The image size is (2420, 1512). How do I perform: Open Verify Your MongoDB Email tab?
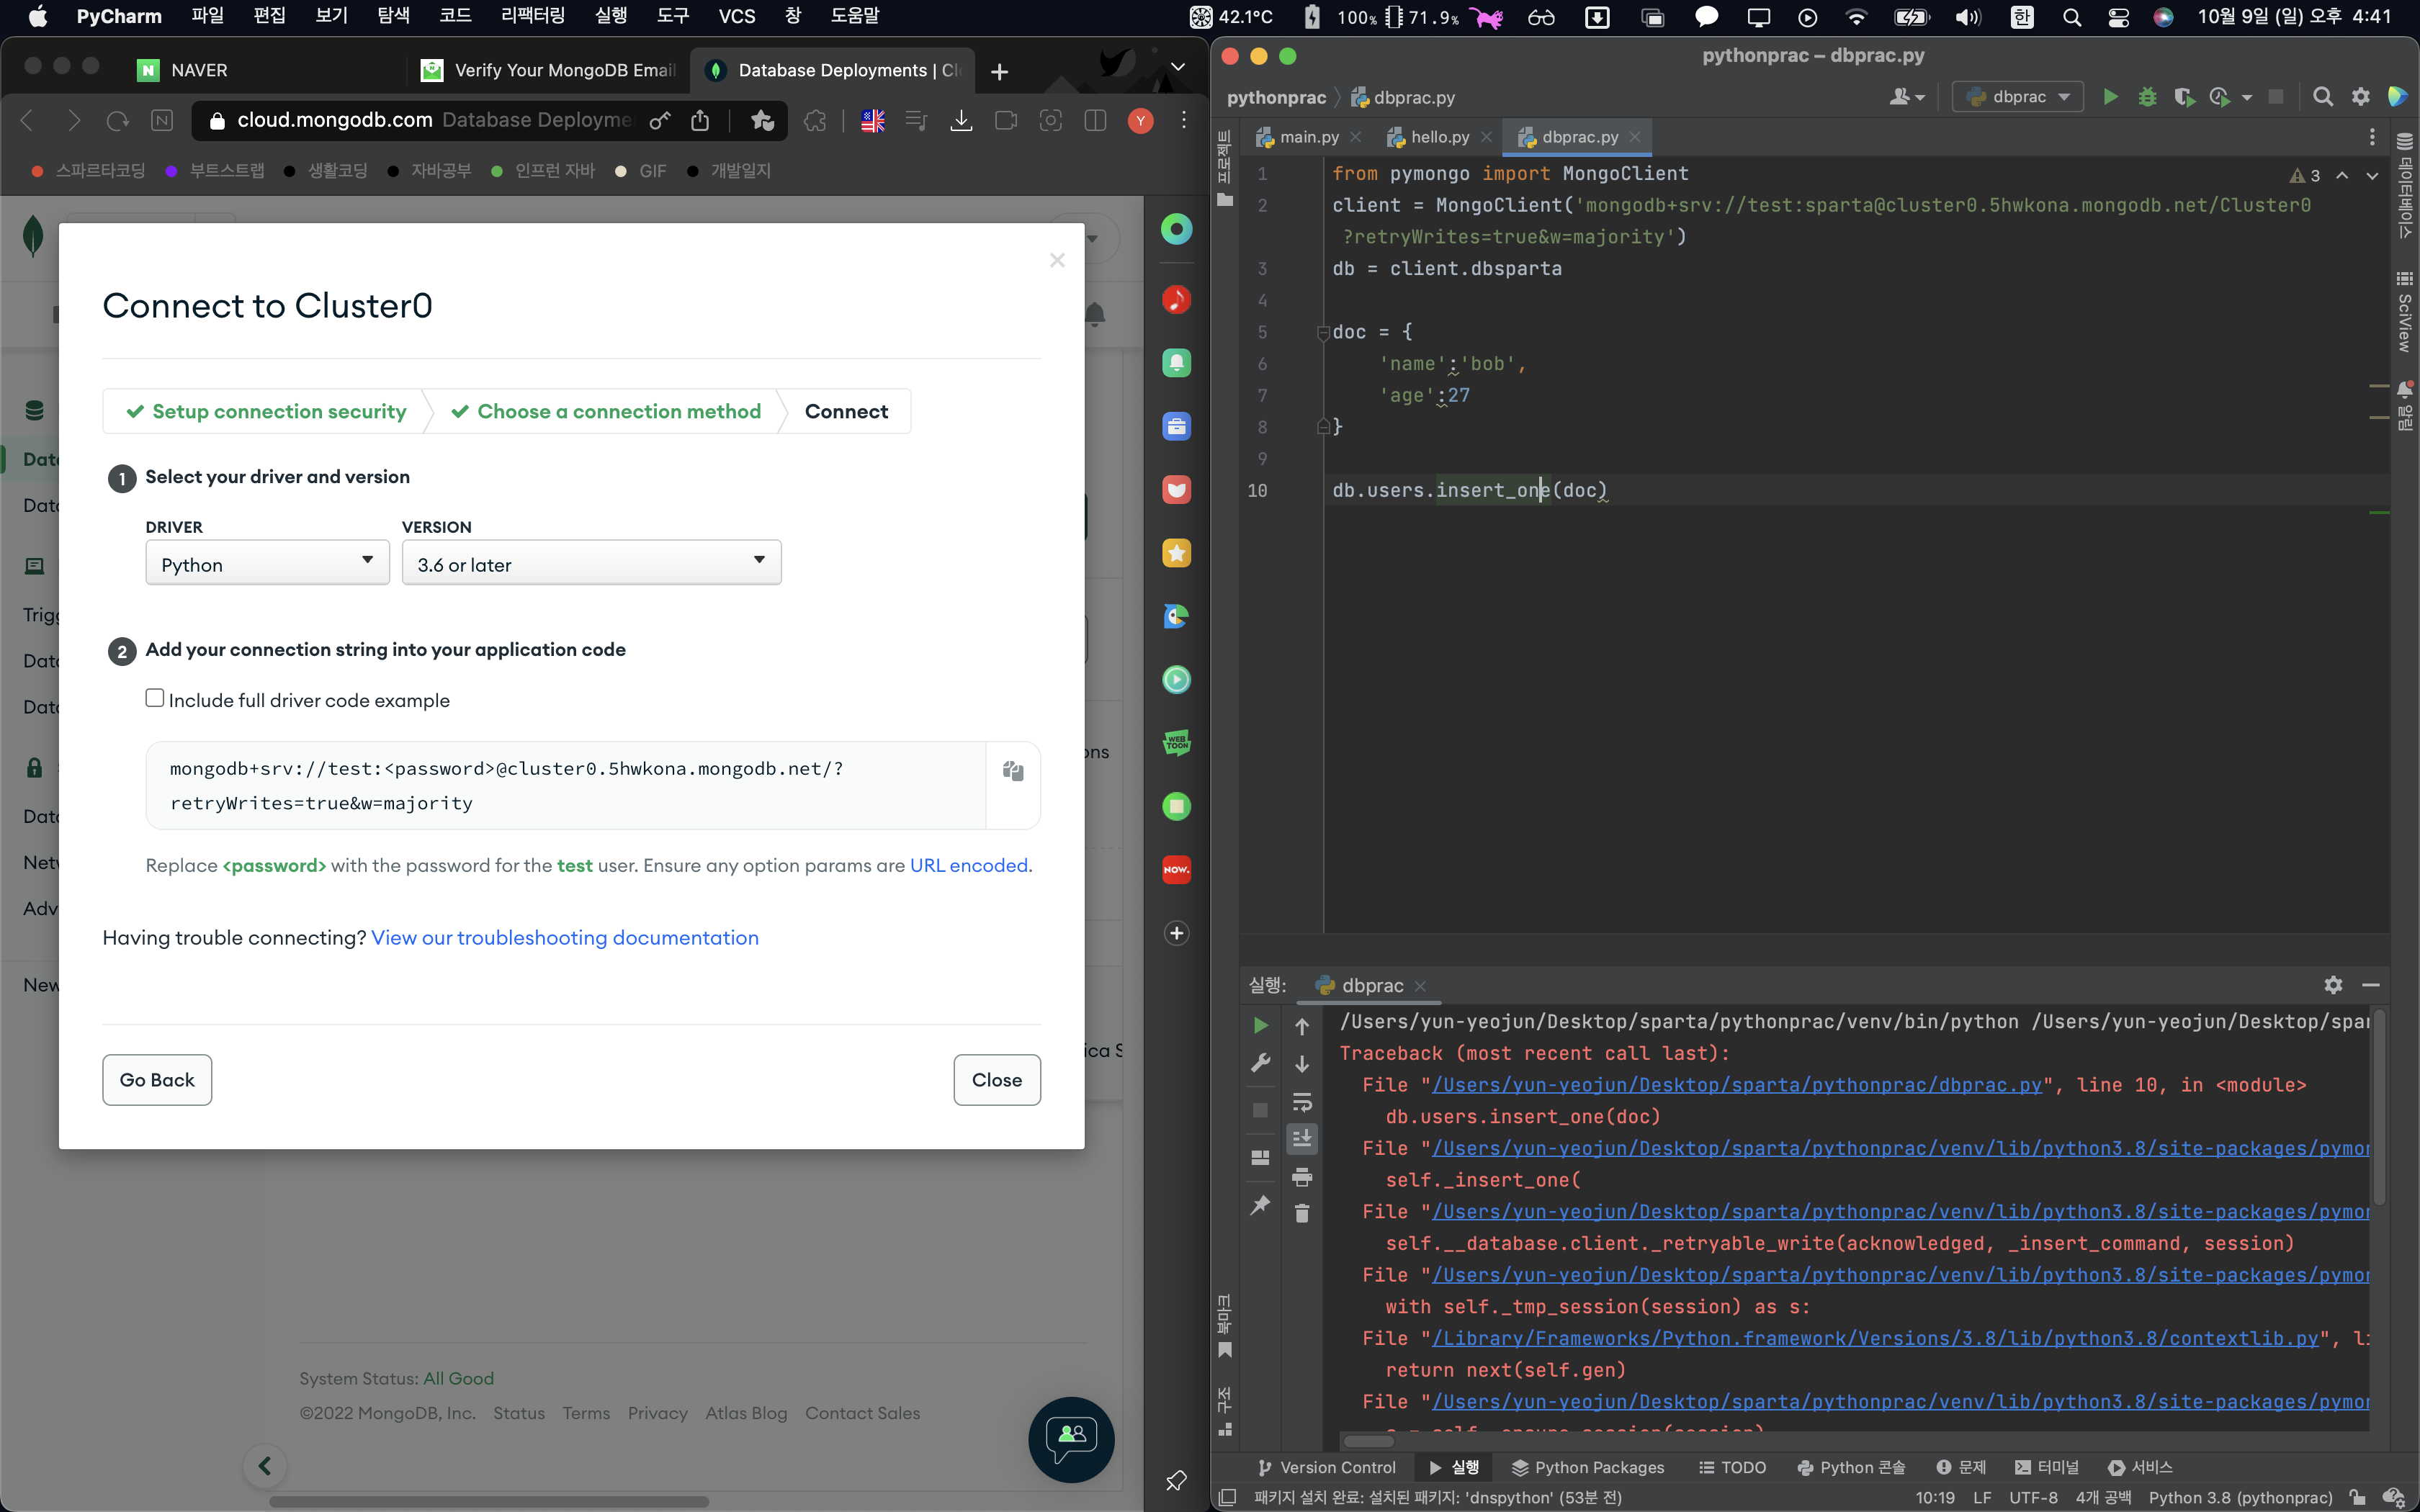[x=549, y=70]
